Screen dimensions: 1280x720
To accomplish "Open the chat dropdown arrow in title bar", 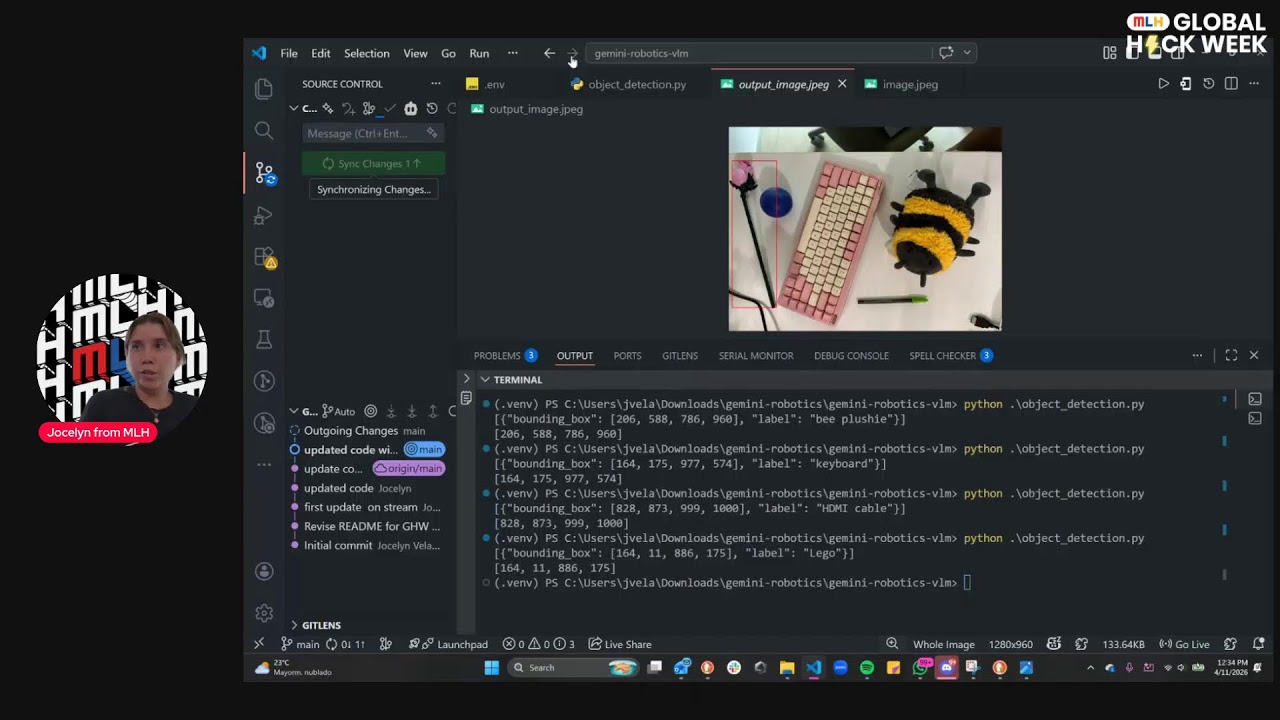I will pyautogui.click(x=967, y=53).
